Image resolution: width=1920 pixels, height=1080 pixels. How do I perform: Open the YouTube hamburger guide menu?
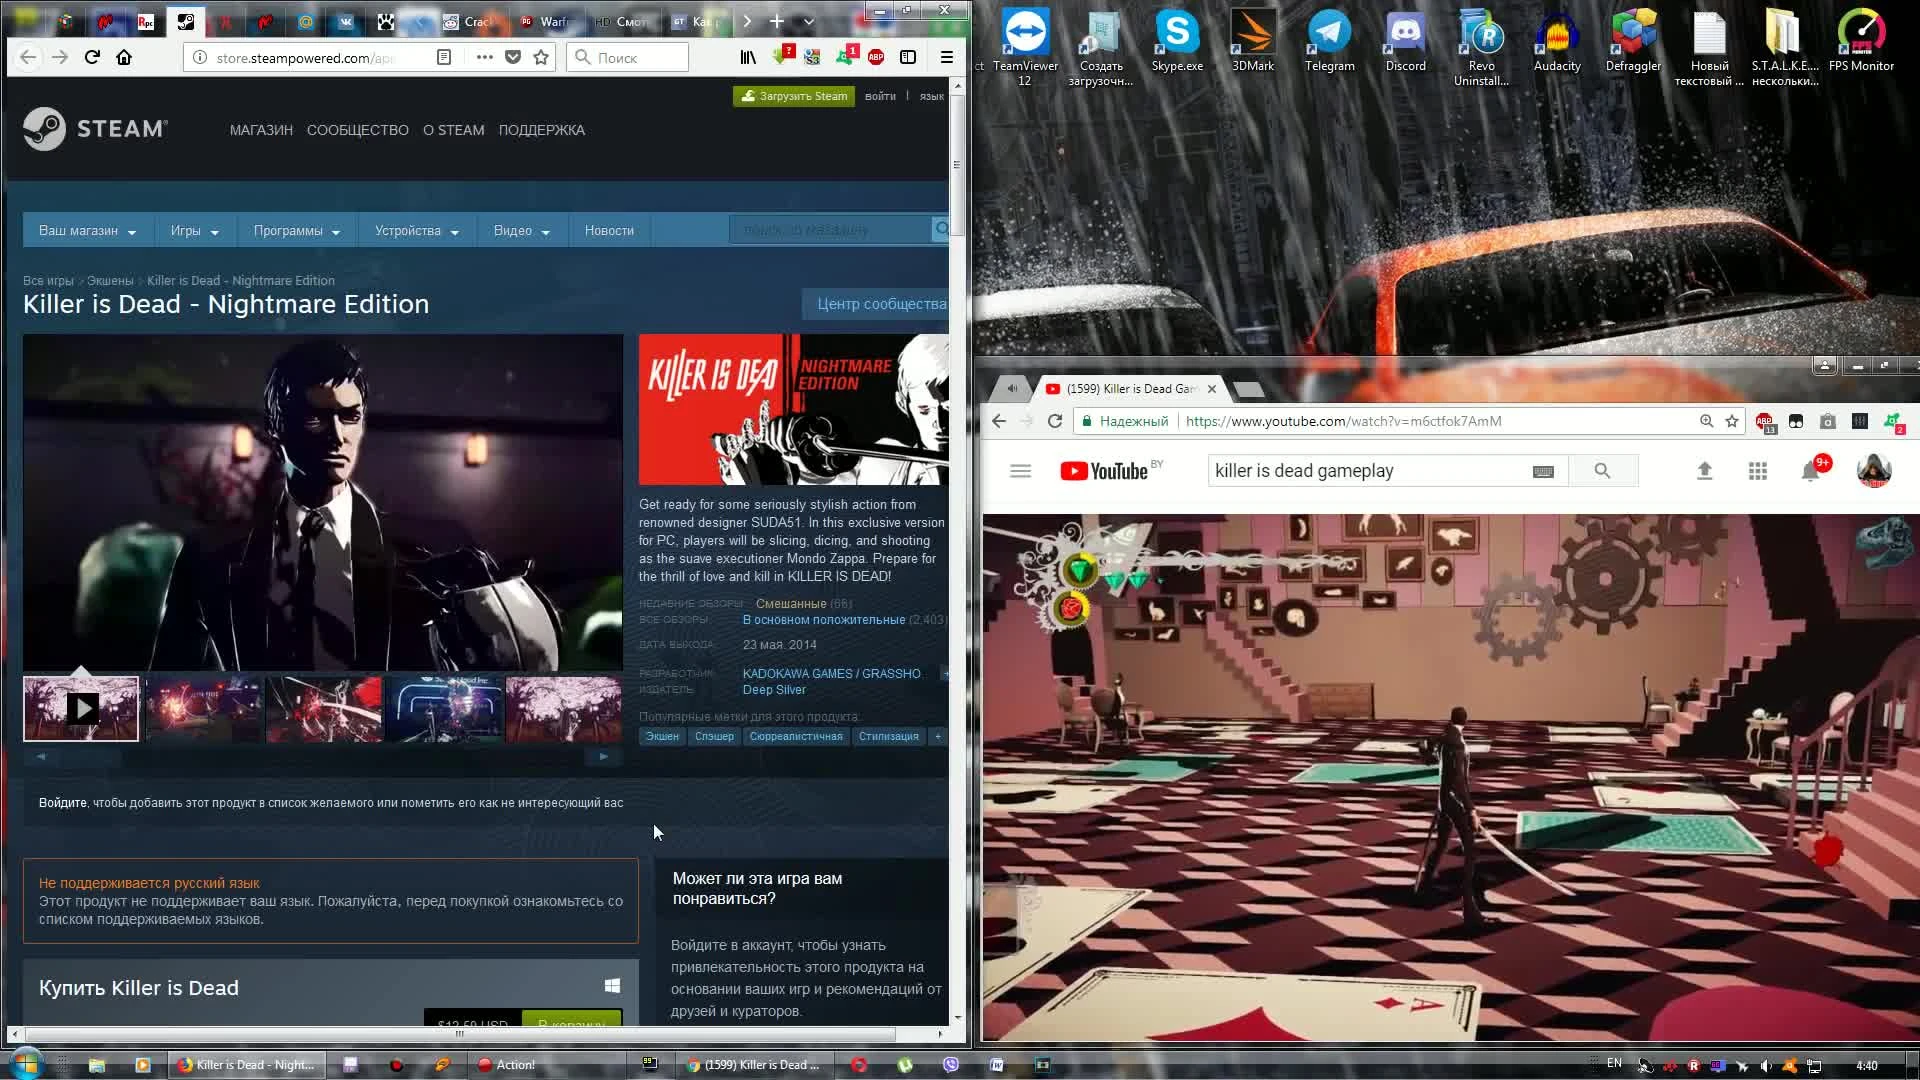(1020, 471)
